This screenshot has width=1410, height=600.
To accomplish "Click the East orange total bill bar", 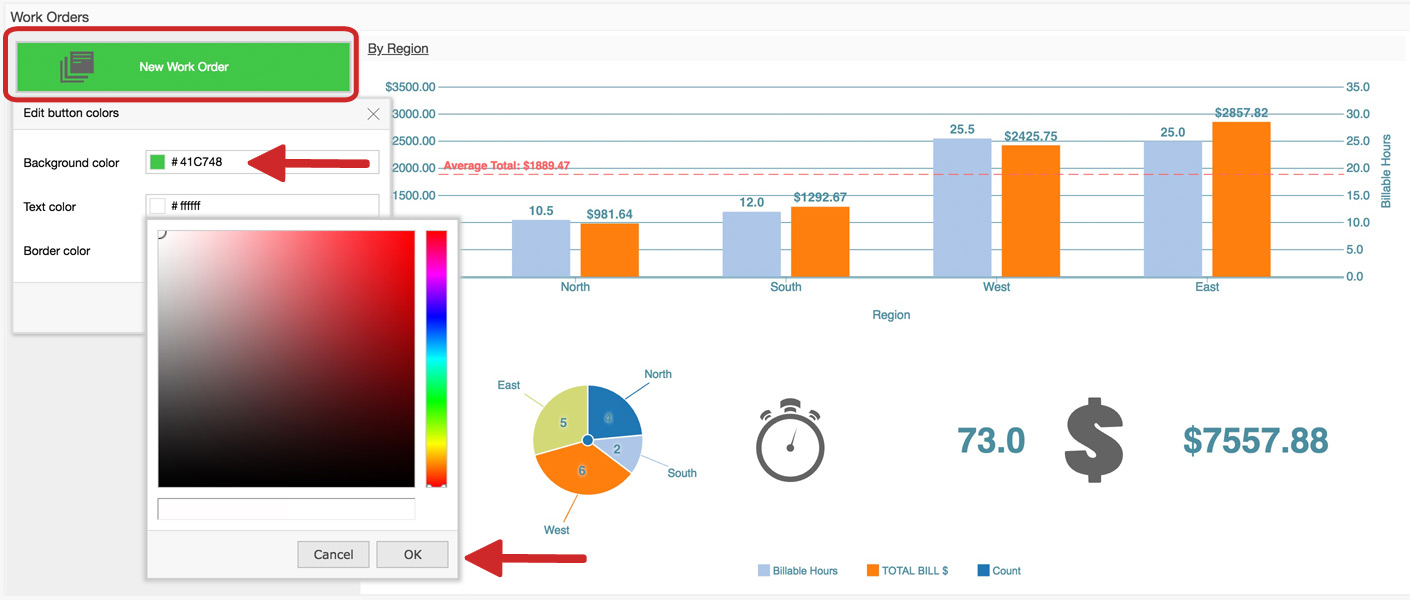I will (1241, 200).
